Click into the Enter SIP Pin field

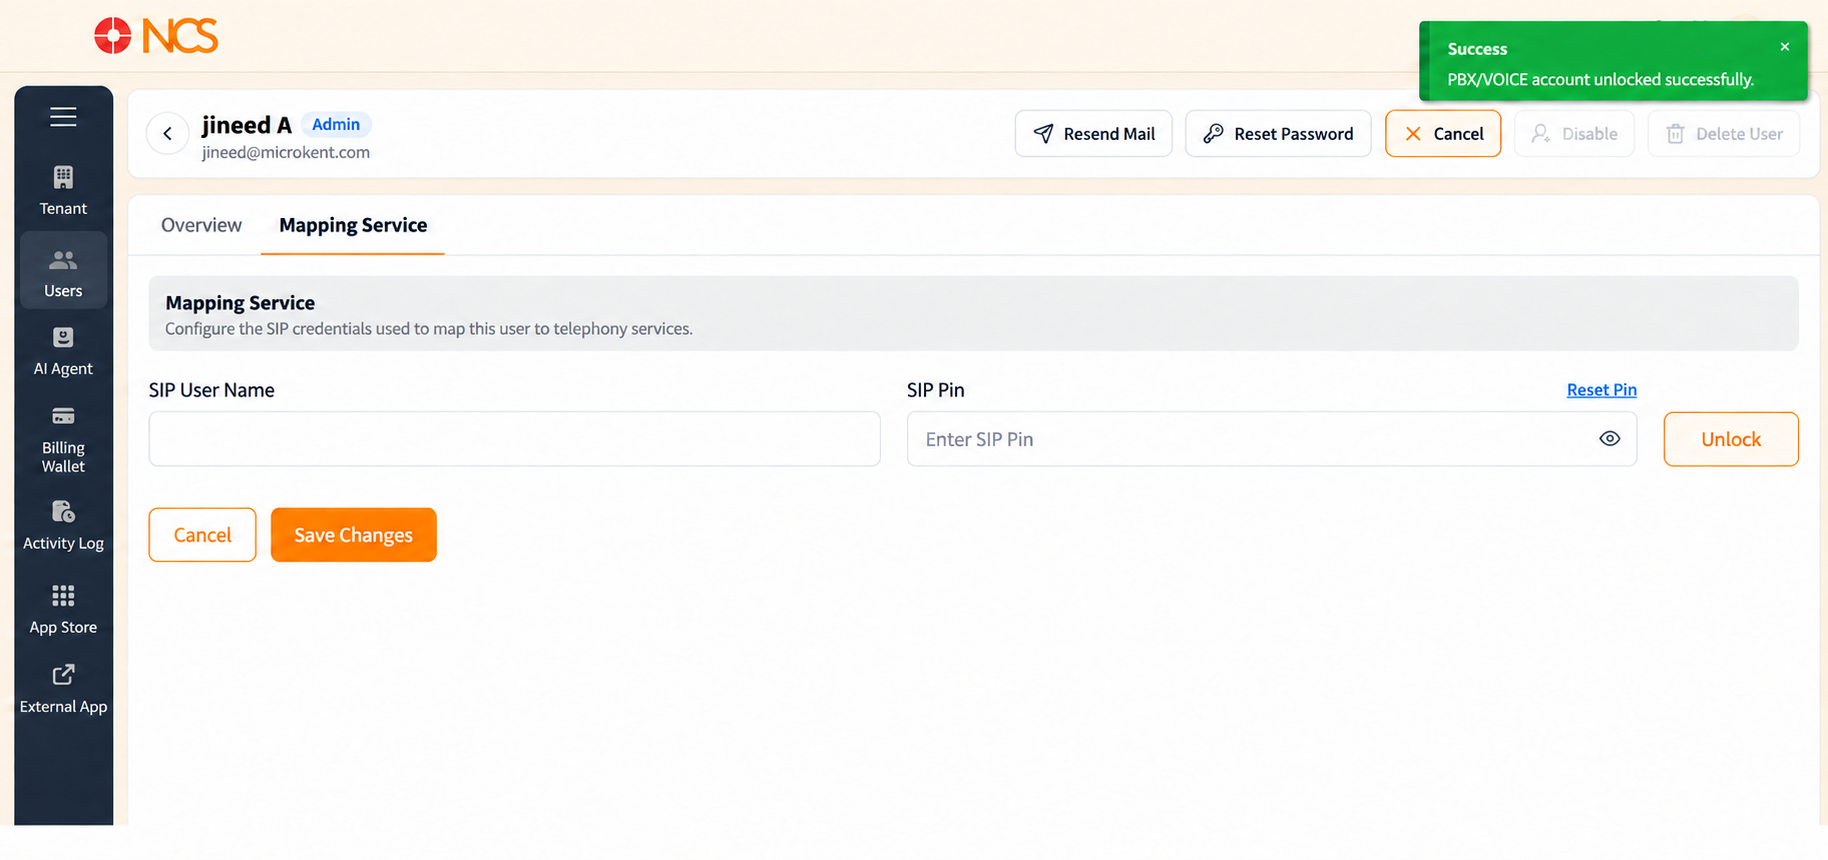1272,439
